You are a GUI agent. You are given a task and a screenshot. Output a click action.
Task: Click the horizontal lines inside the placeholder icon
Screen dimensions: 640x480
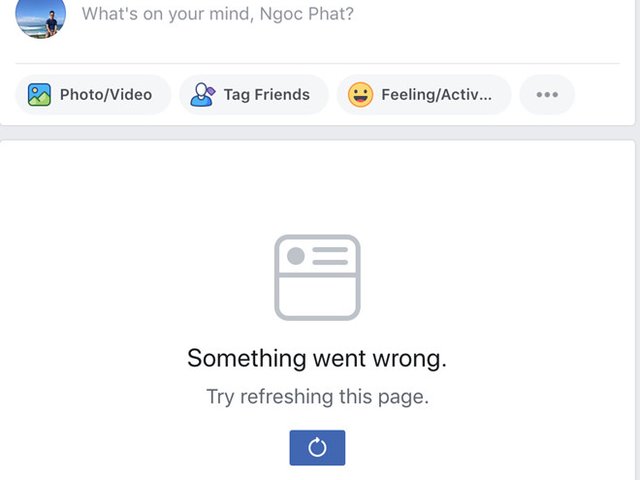(330, 256)
